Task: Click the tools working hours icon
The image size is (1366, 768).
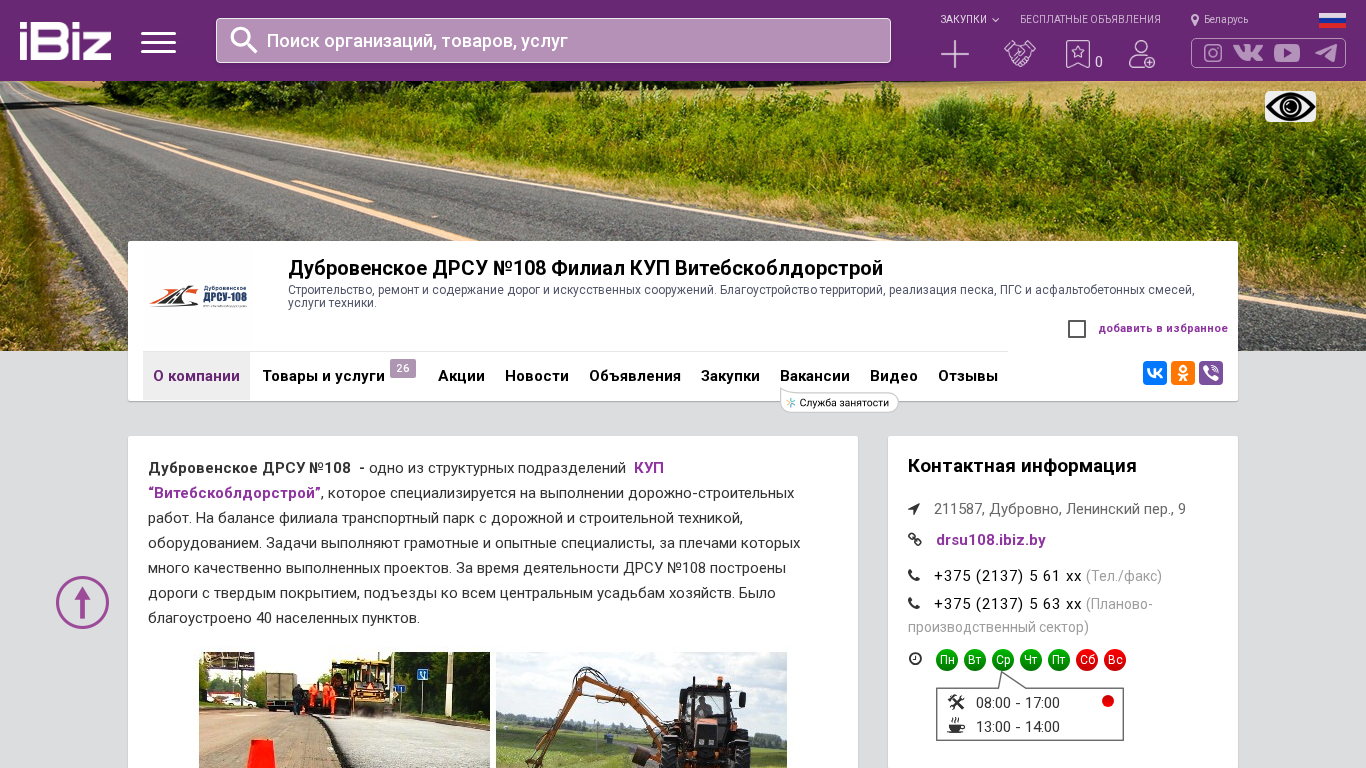Action: pos(956,702)
